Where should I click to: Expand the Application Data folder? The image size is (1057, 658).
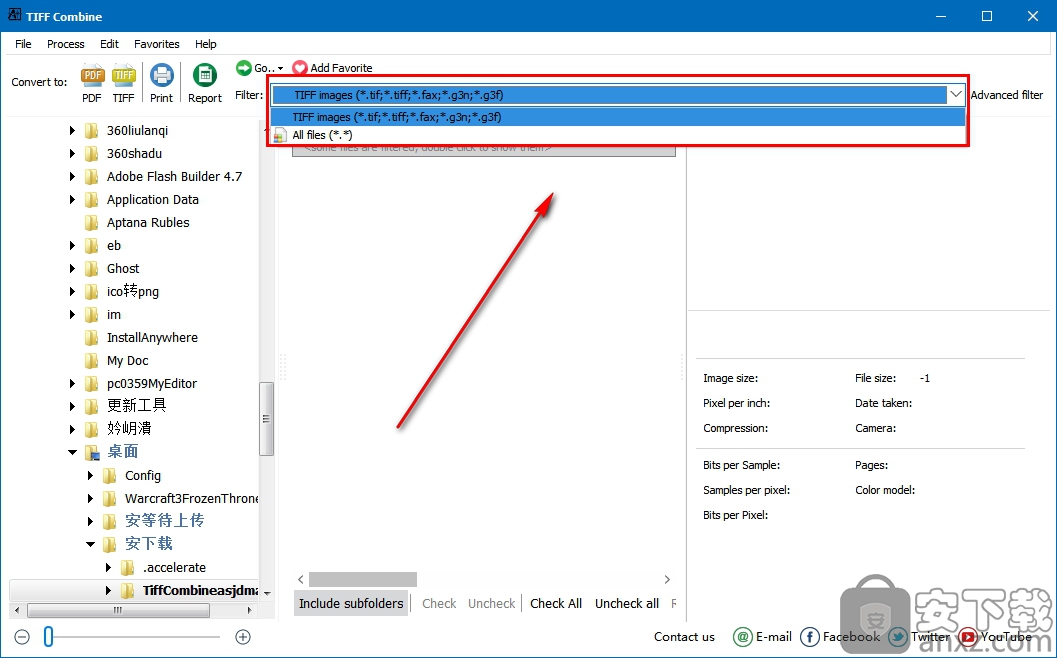click(x=72, y=200)
